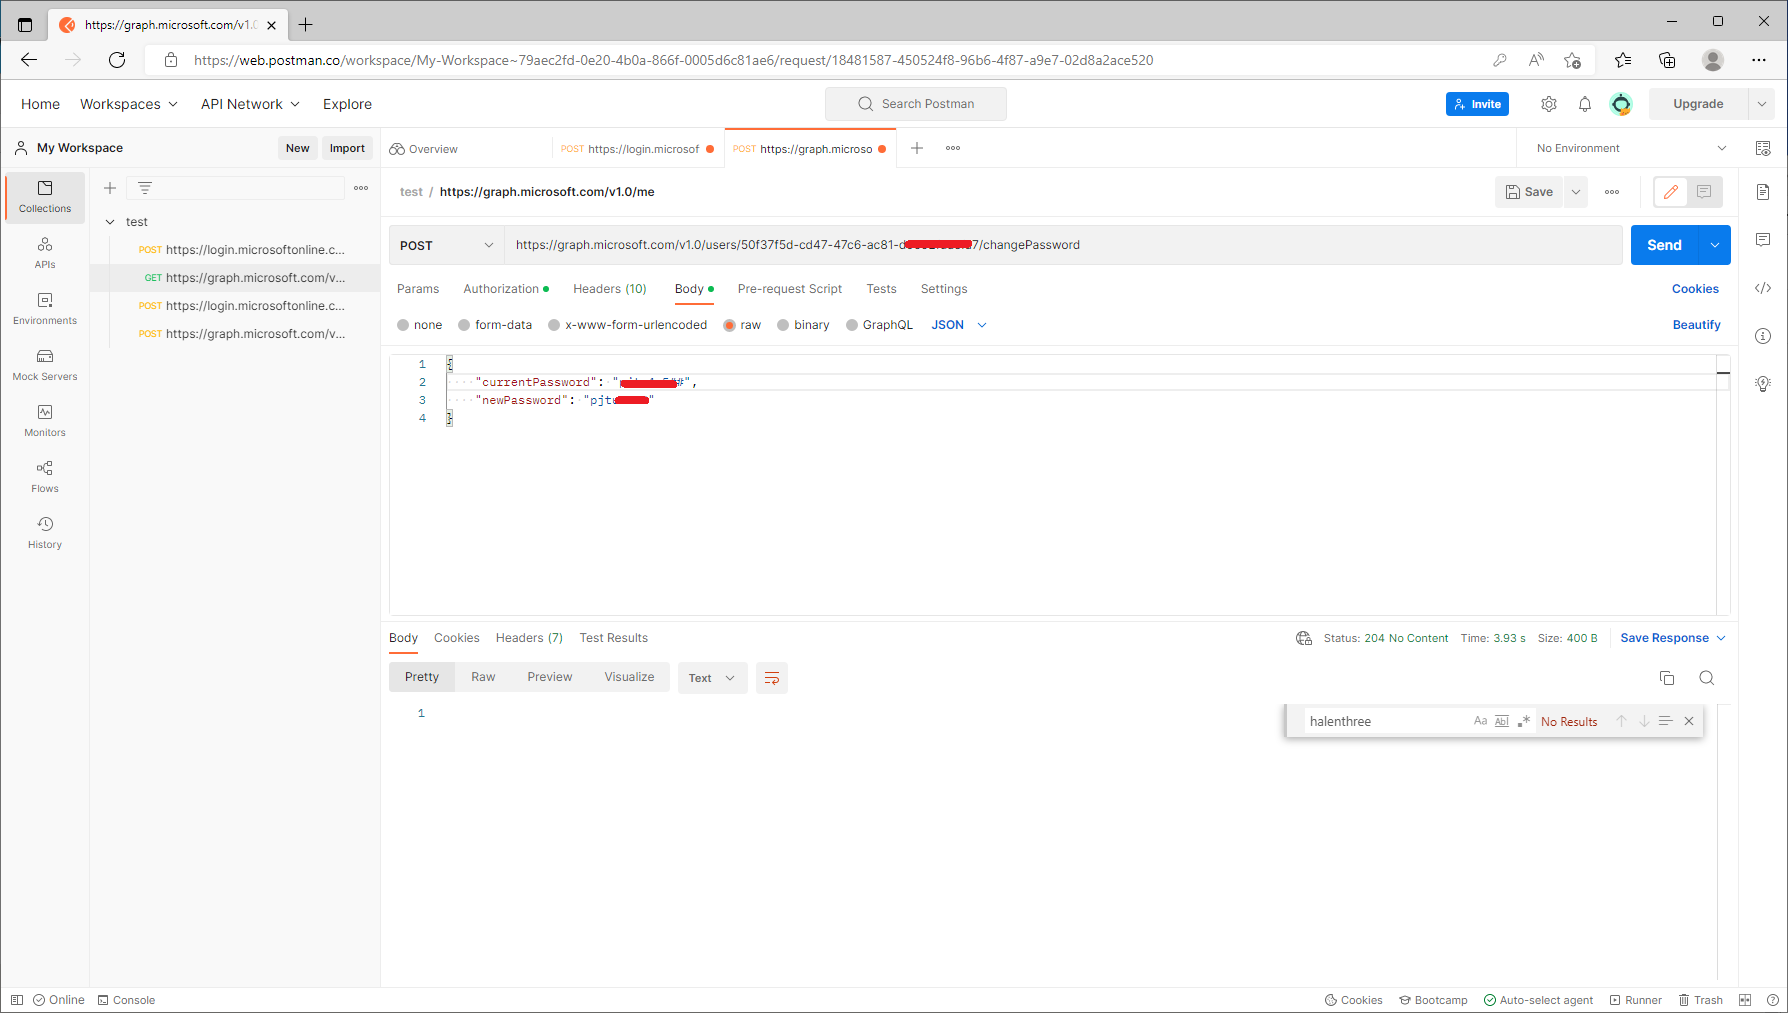Open the documentation icon in right sidebar

[x=1763, y=192]
